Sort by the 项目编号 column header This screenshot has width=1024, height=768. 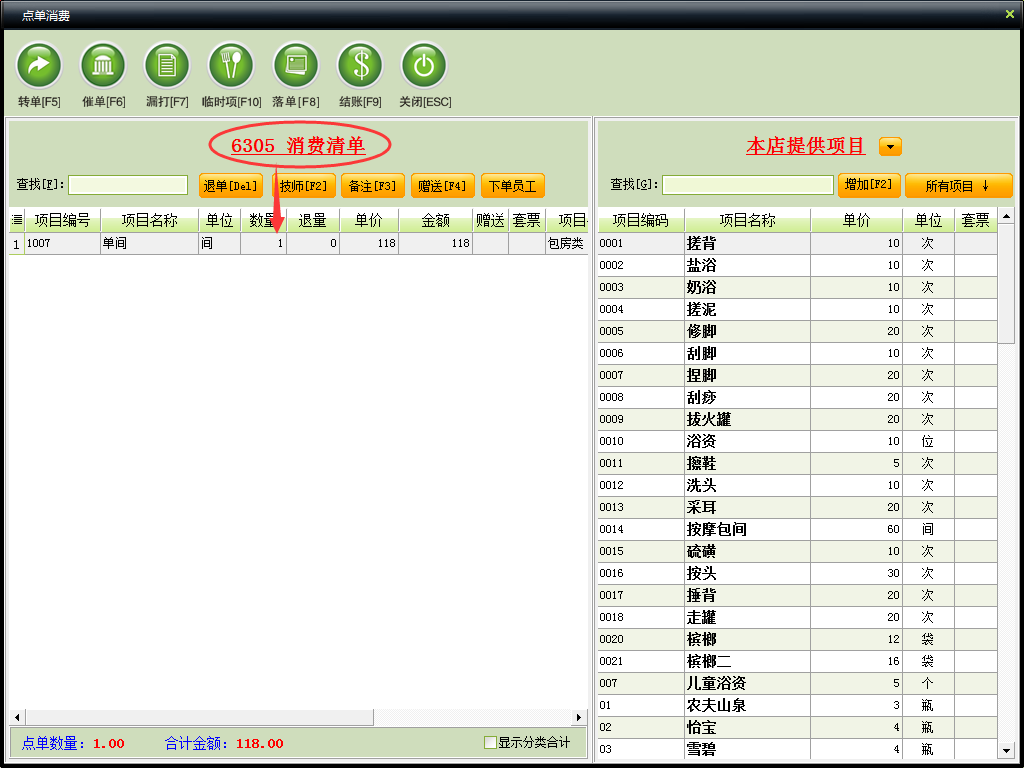coord(62,221)
